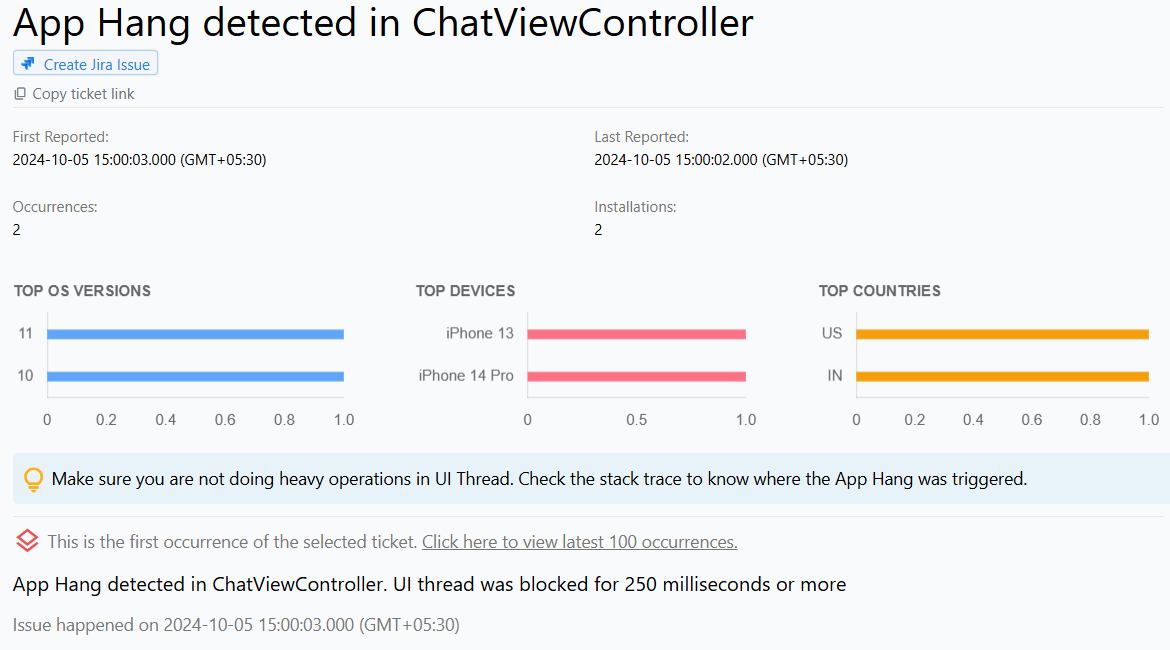Click the pink iPhone 13 bar
The image size is (1170, 650).
click(x=636, y=334)
